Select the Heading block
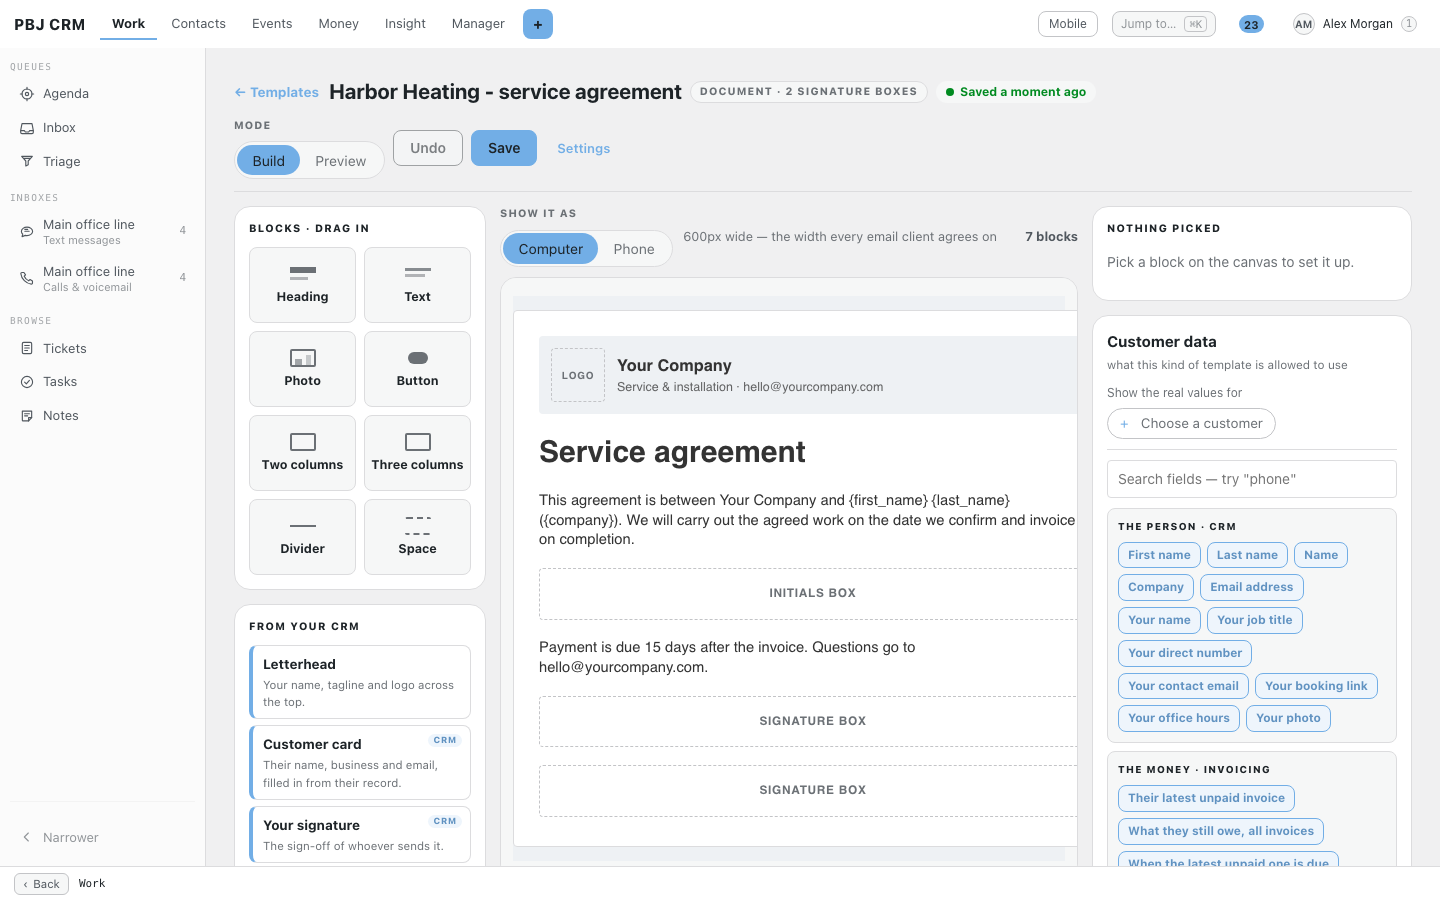The height and width of the screenshot is (900, 1440). (x=302, y=285)
